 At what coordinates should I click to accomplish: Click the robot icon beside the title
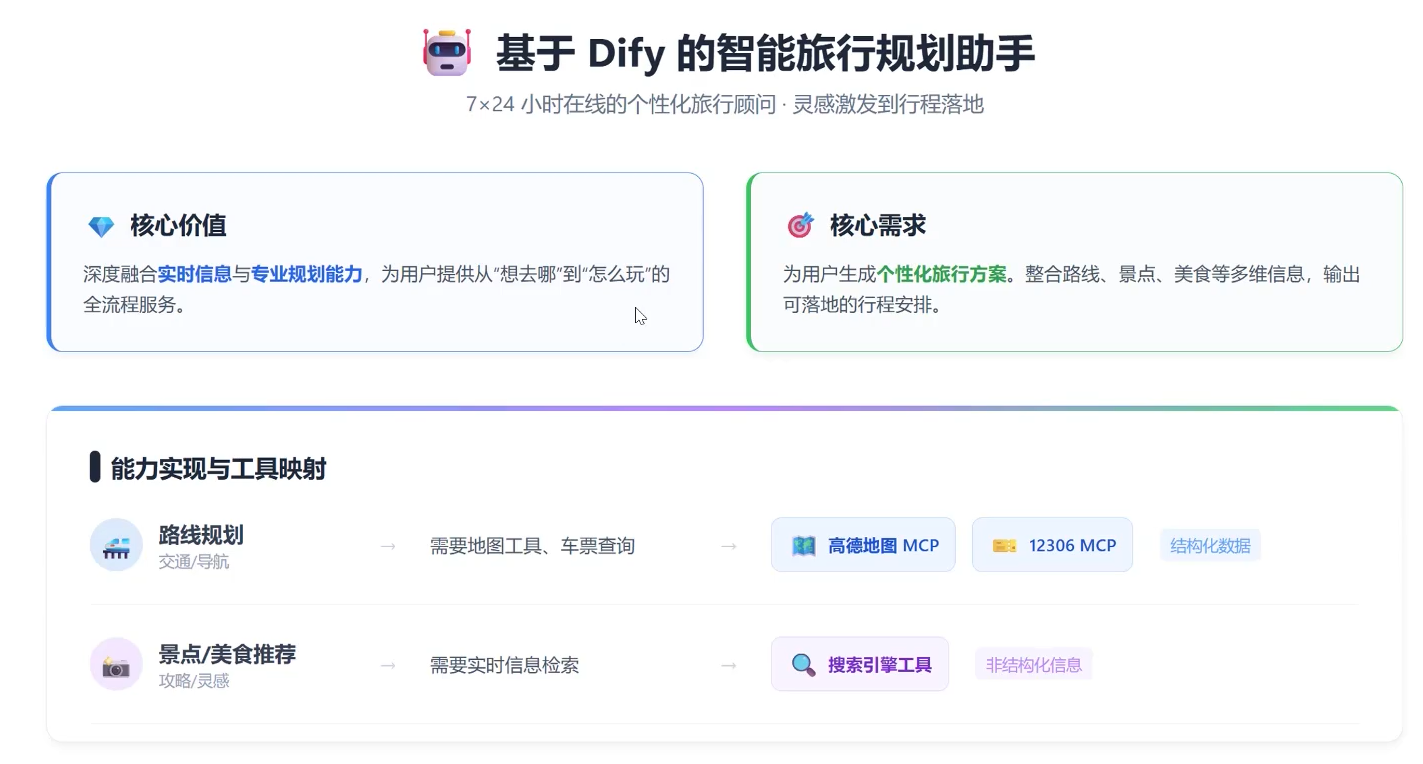coord(446,52)
